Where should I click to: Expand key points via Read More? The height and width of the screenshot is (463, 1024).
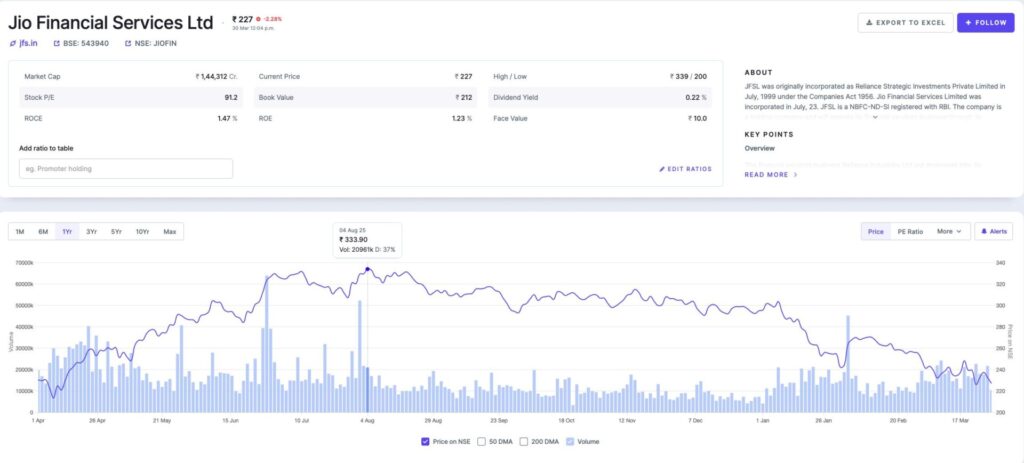[x=770, y=174]
